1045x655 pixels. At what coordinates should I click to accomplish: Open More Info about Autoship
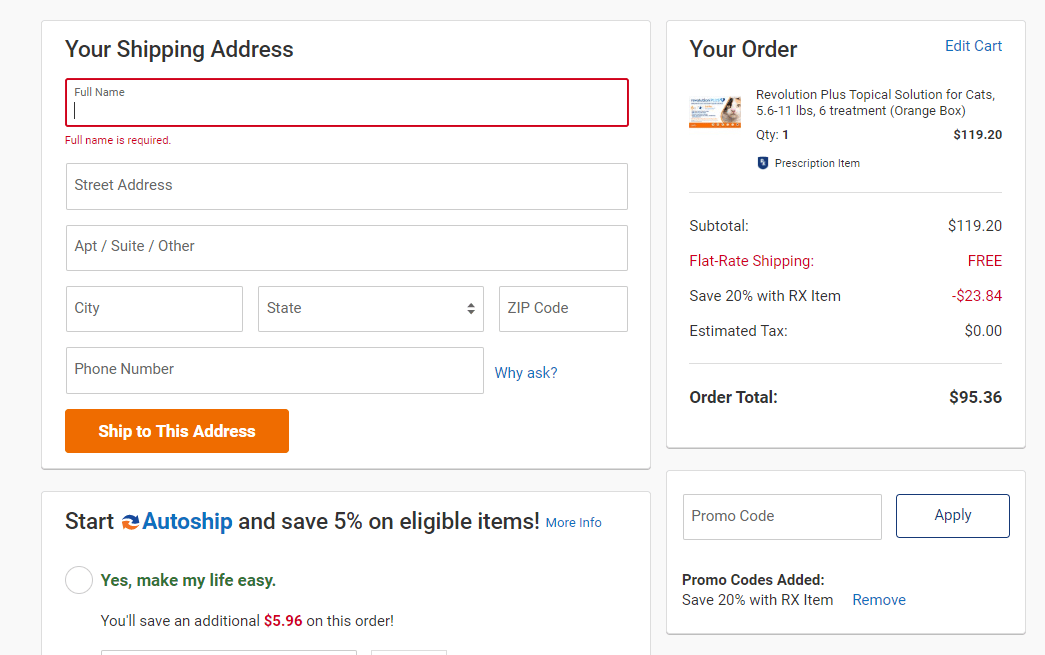[573, 522]
